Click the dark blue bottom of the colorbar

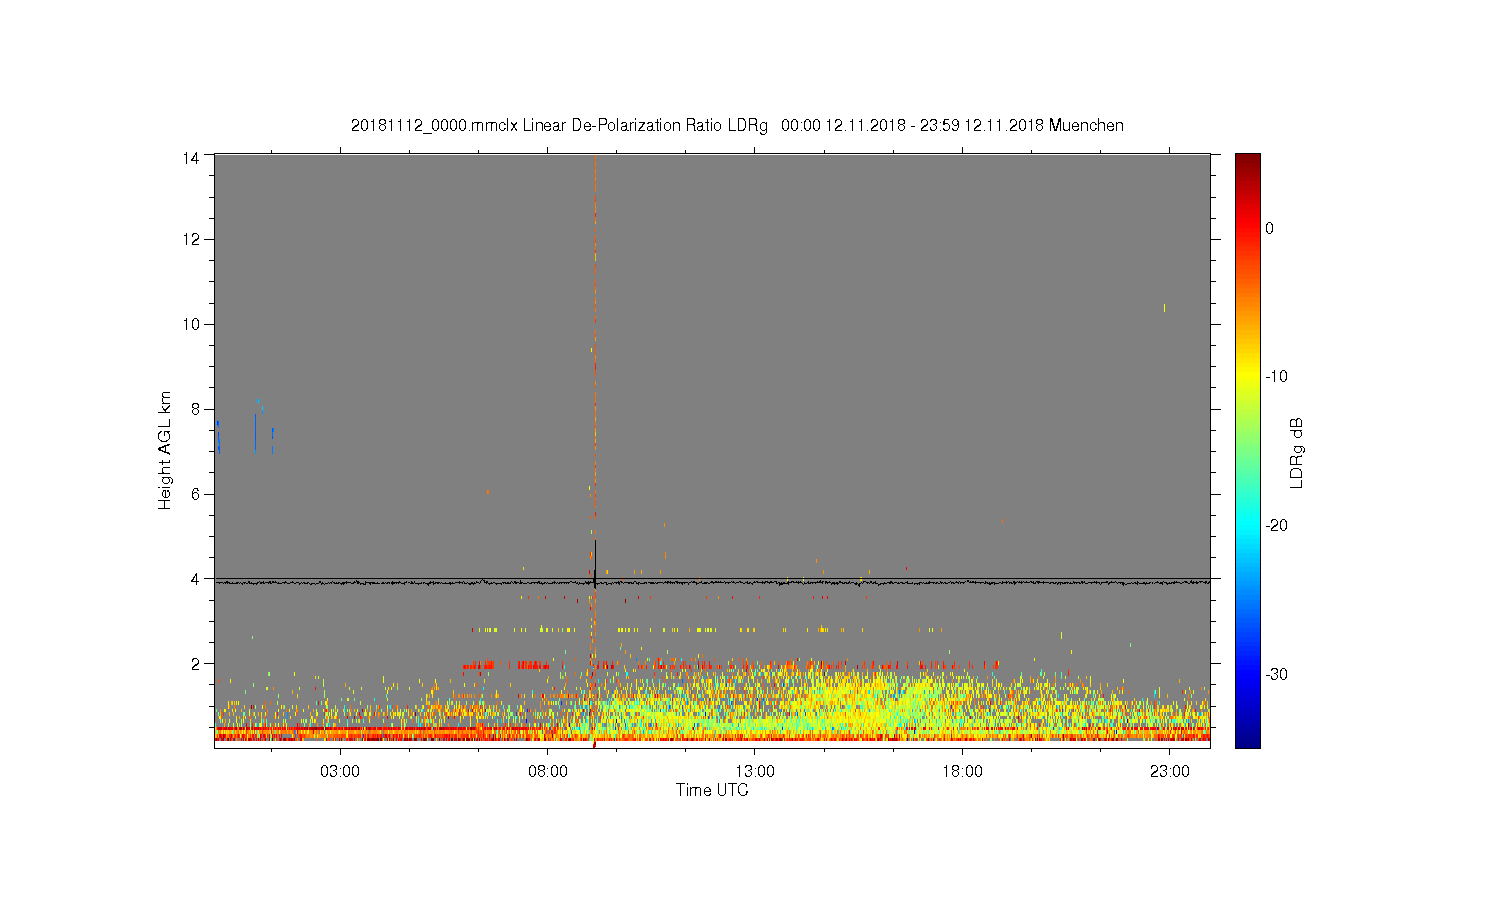point(1247,740)
